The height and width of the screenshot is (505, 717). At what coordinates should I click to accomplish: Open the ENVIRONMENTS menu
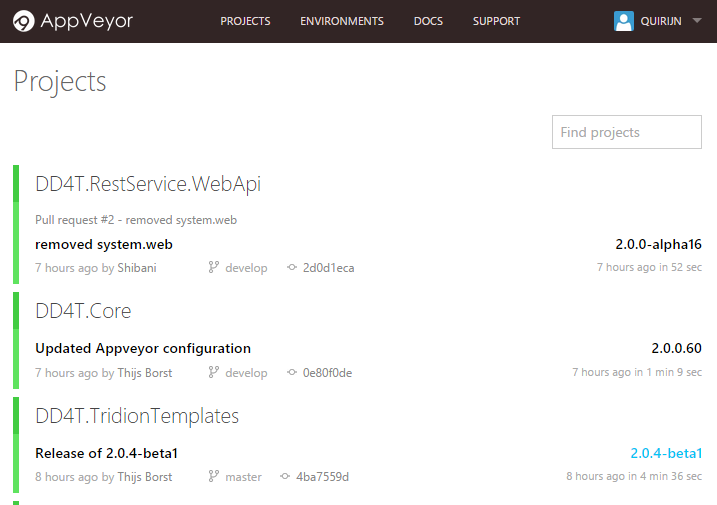click(x=342, y=21)
